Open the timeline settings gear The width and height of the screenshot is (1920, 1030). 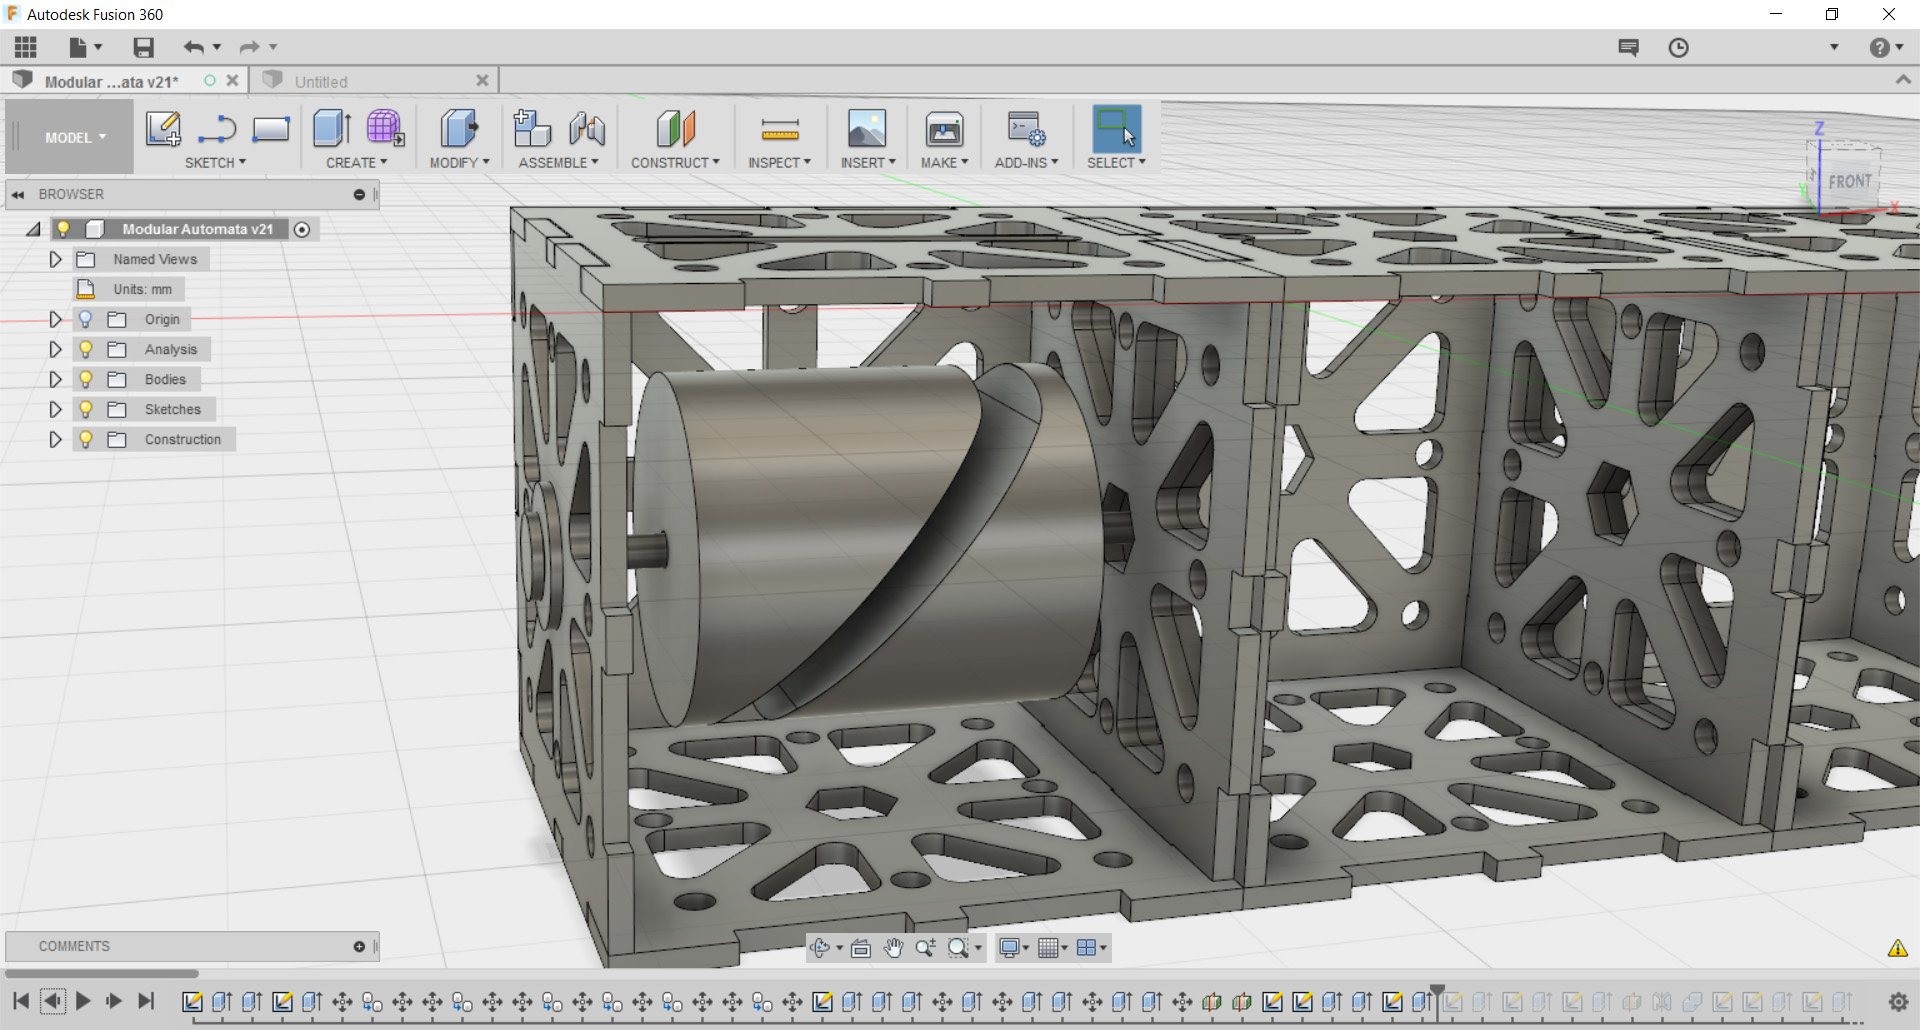(1898, 1002)
